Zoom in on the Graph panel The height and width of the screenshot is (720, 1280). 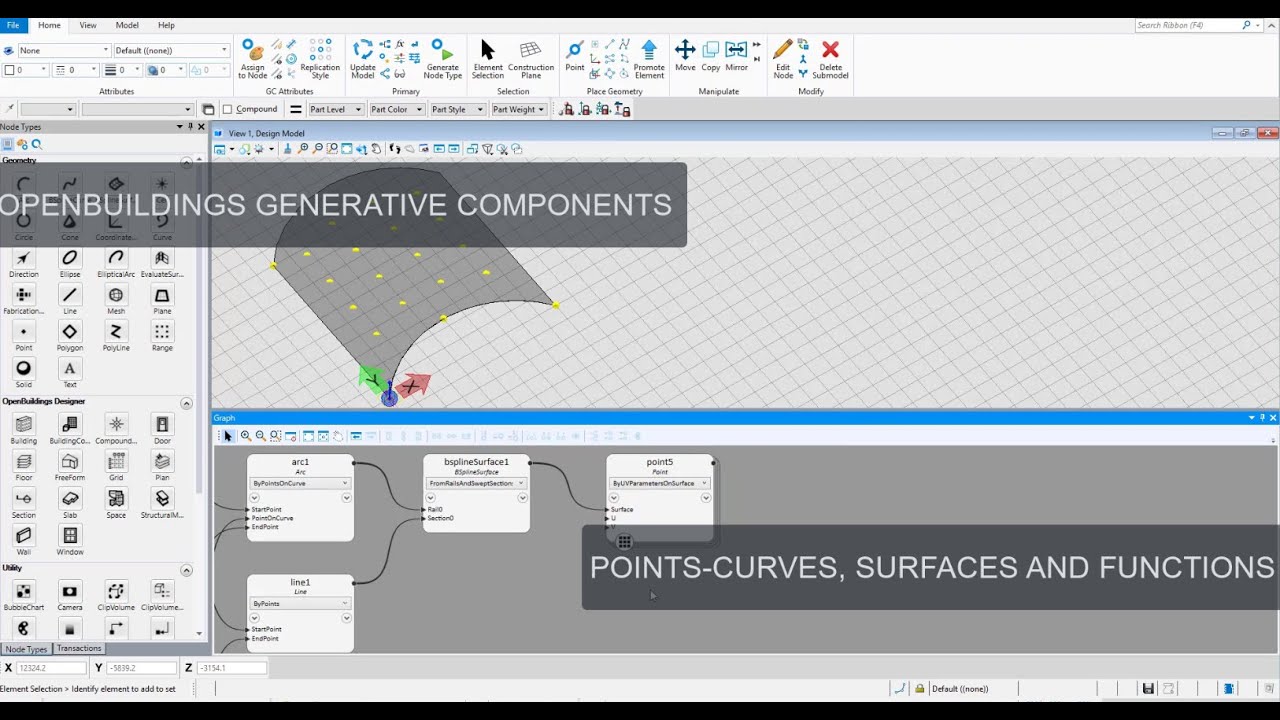246,436
